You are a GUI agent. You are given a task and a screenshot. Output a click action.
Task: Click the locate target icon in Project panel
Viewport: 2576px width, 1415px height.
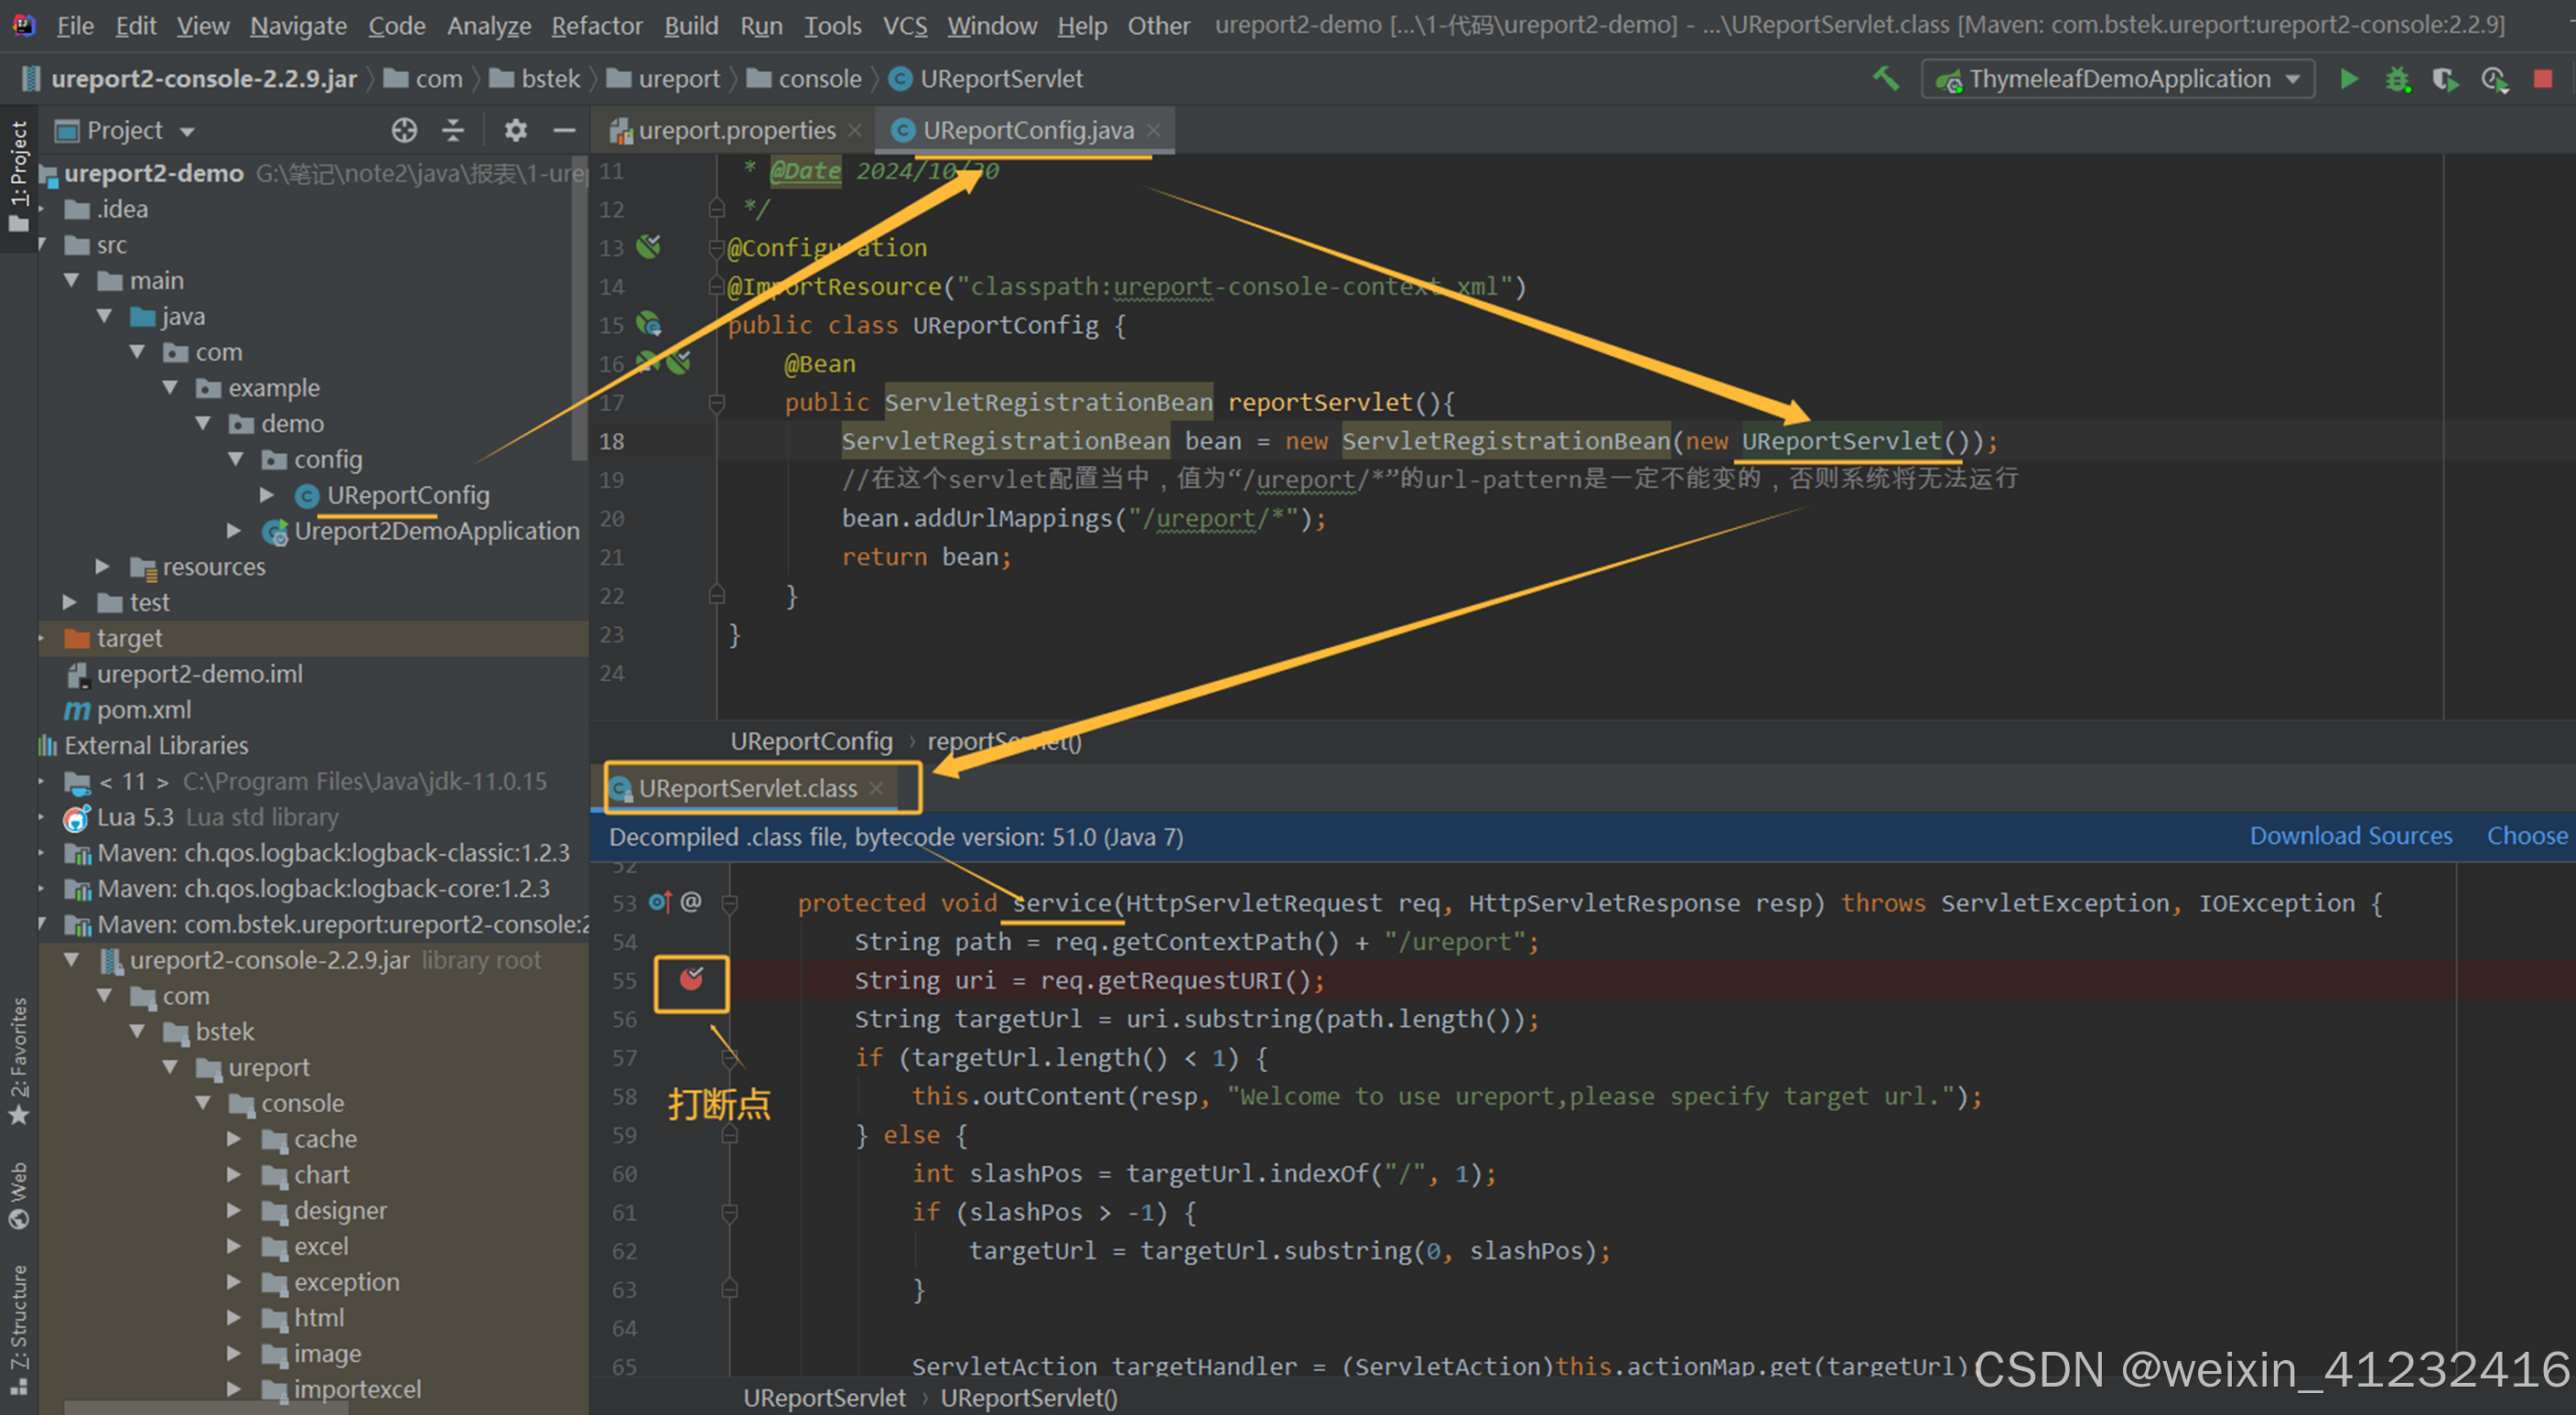(x=404, y=130)
